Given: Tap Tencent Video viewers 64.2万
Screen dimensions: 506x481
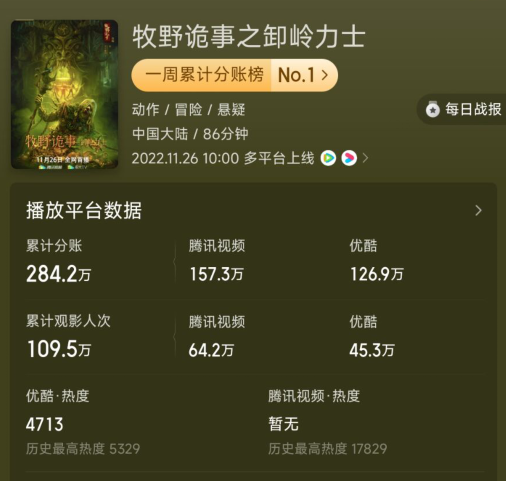Looking at the screenshot, I should point(211,350).
